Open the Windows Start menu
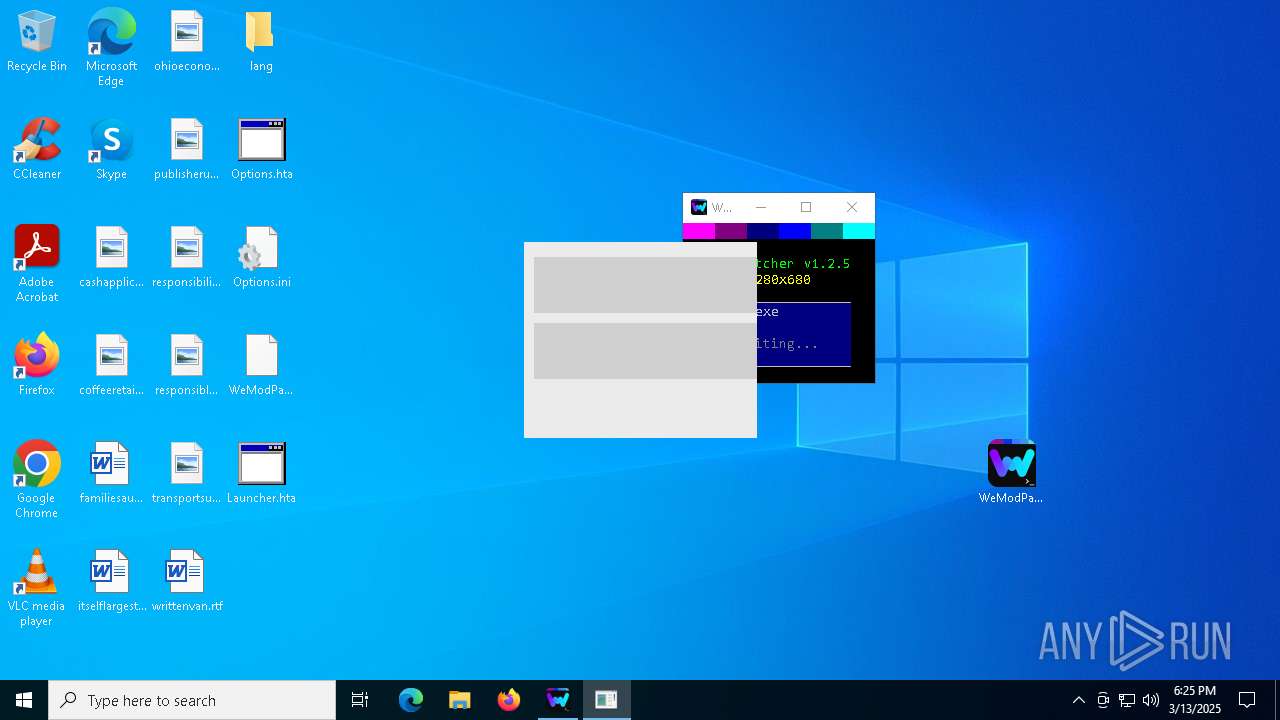 pos(24,700)
